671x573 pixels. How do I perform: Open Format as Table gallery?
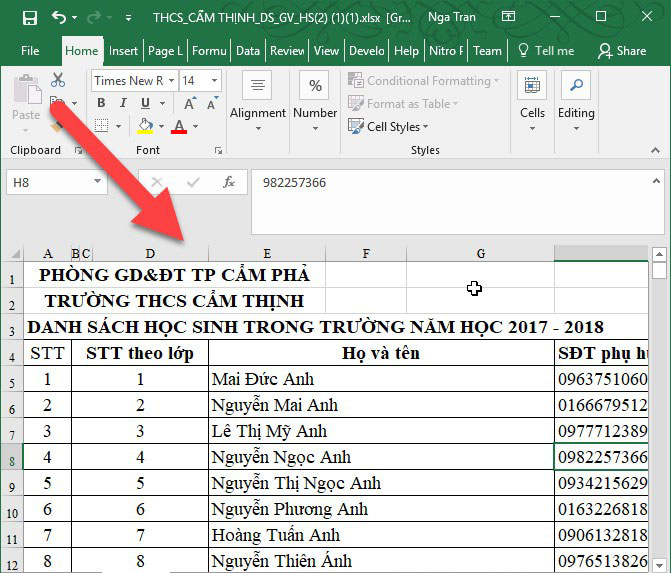coord(403,103)
